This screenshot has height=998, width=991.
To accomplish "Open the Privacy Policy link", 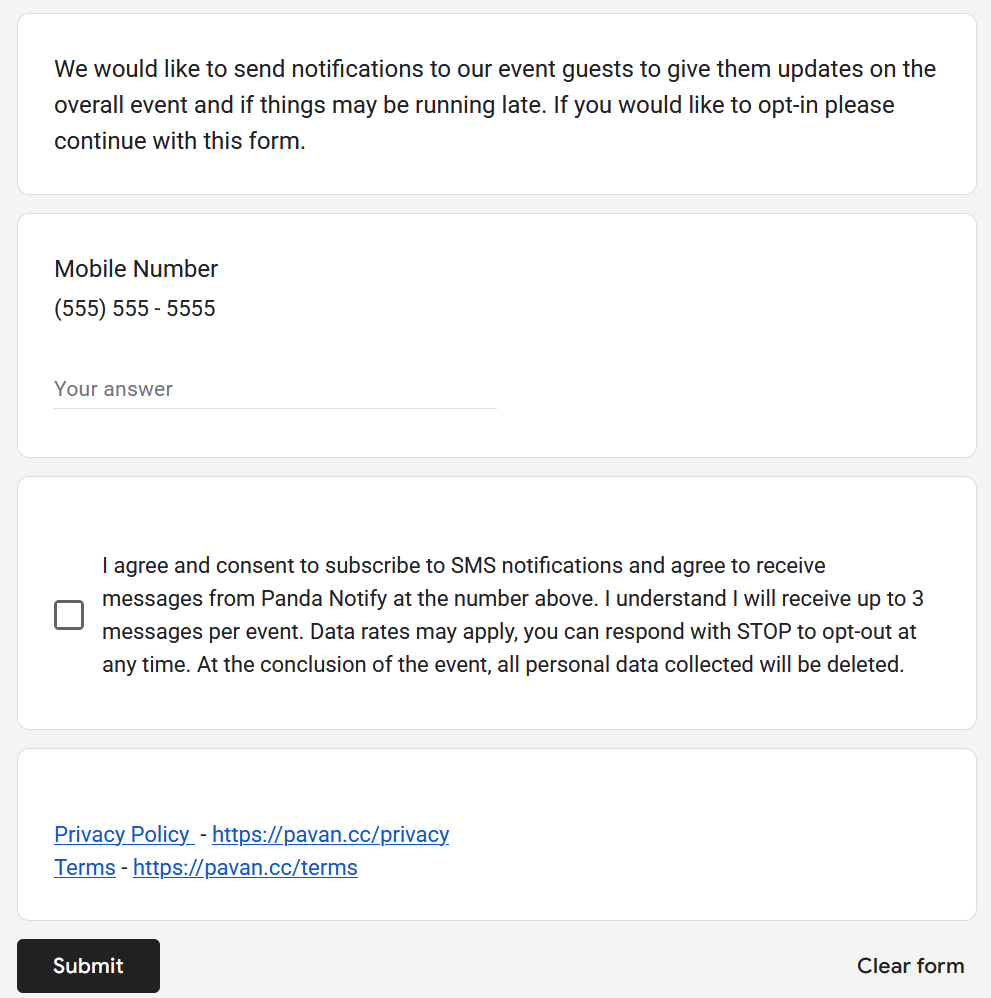I will pos(122,834).
